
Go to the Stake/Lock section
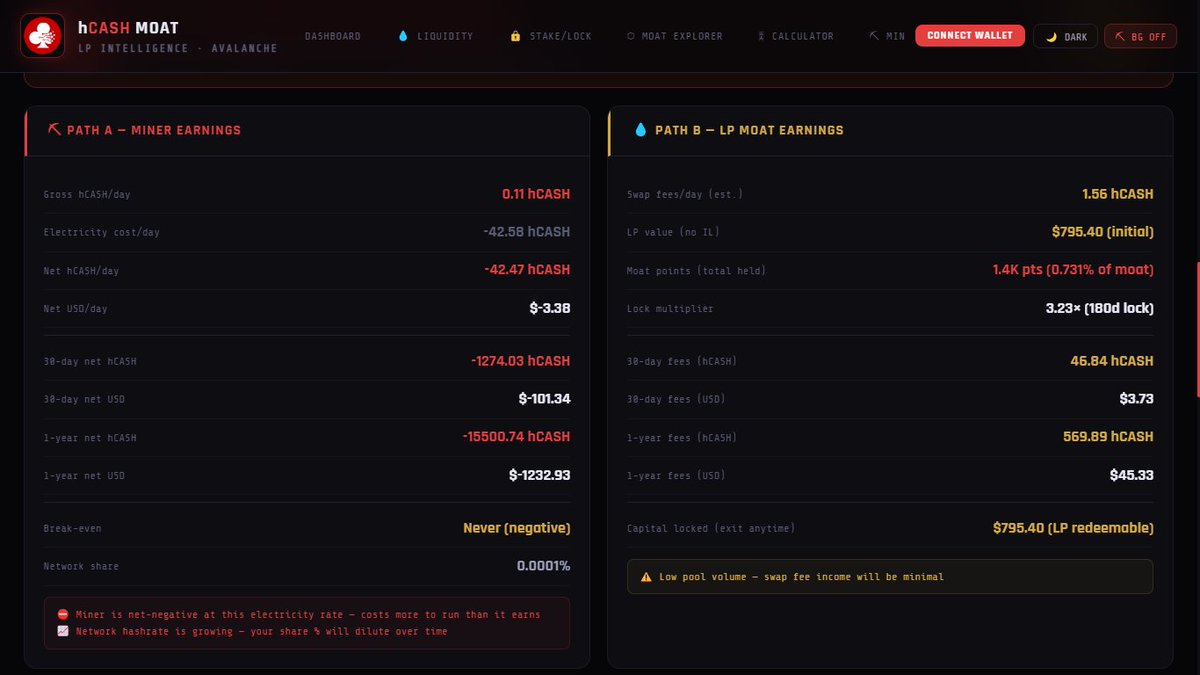tap(550, 36)
